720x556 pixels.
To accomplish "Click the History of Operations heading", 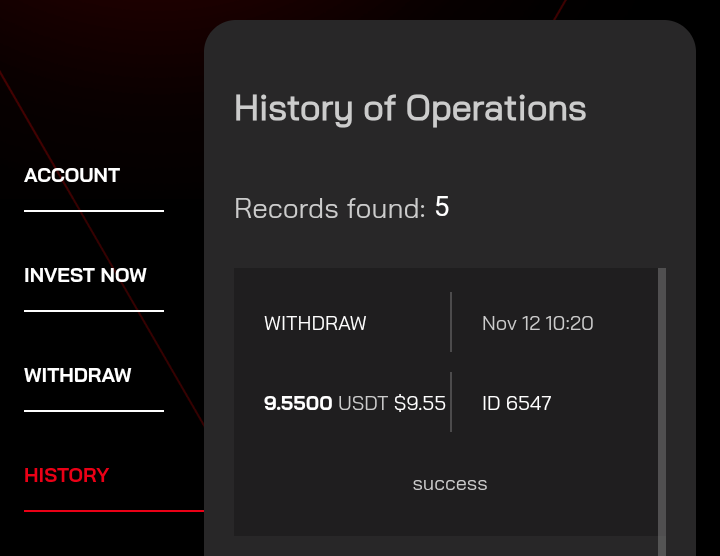I will coord(410,108).
